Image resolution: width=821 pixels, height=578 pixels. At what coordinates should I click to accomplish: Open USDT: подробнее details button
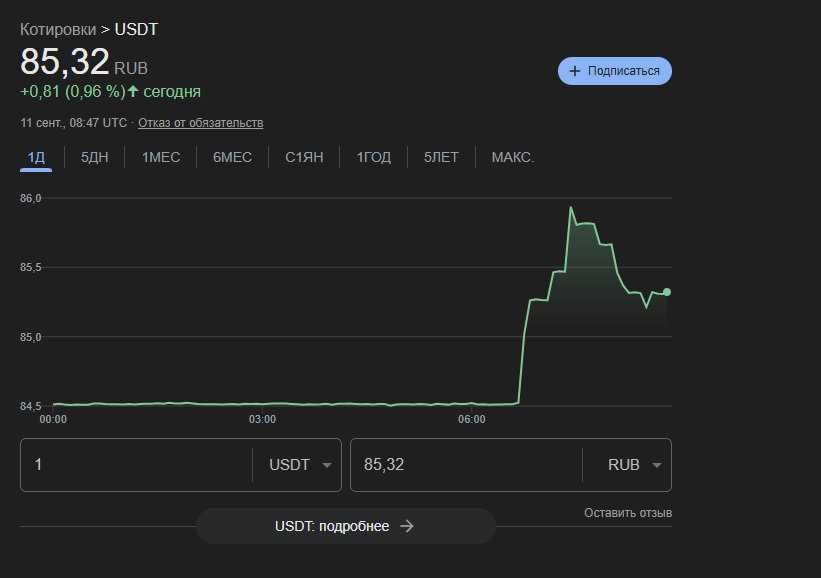pos(346,526)
